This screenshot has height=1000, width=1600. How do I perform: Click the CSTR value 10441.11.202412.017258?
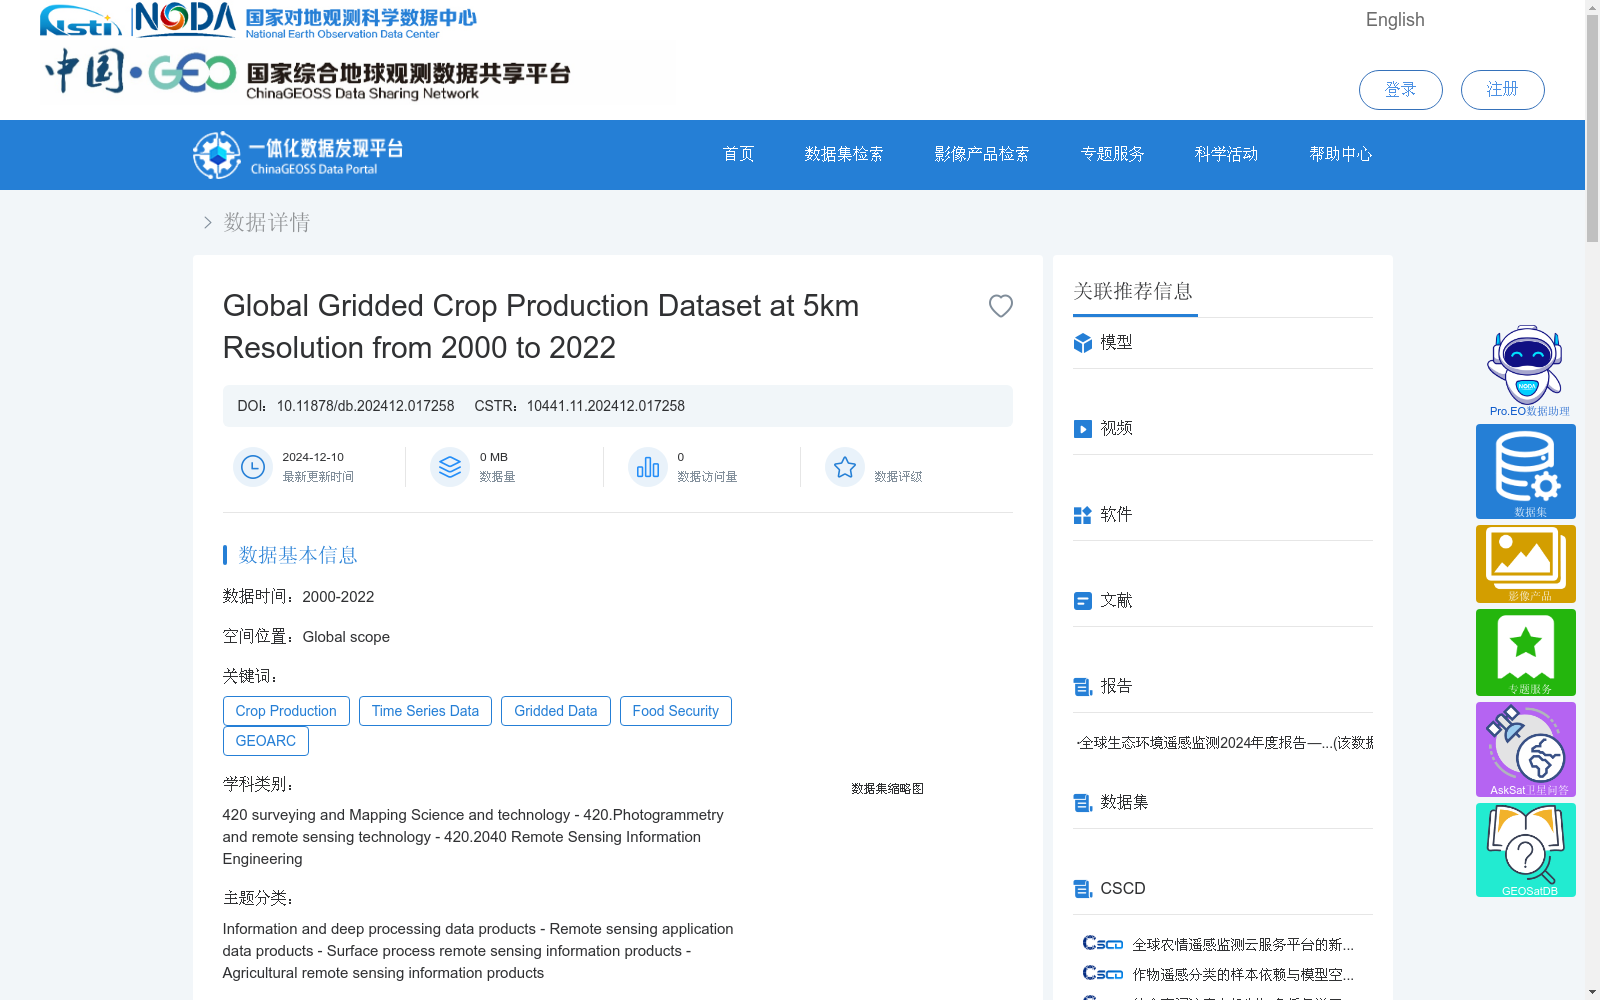606,406
